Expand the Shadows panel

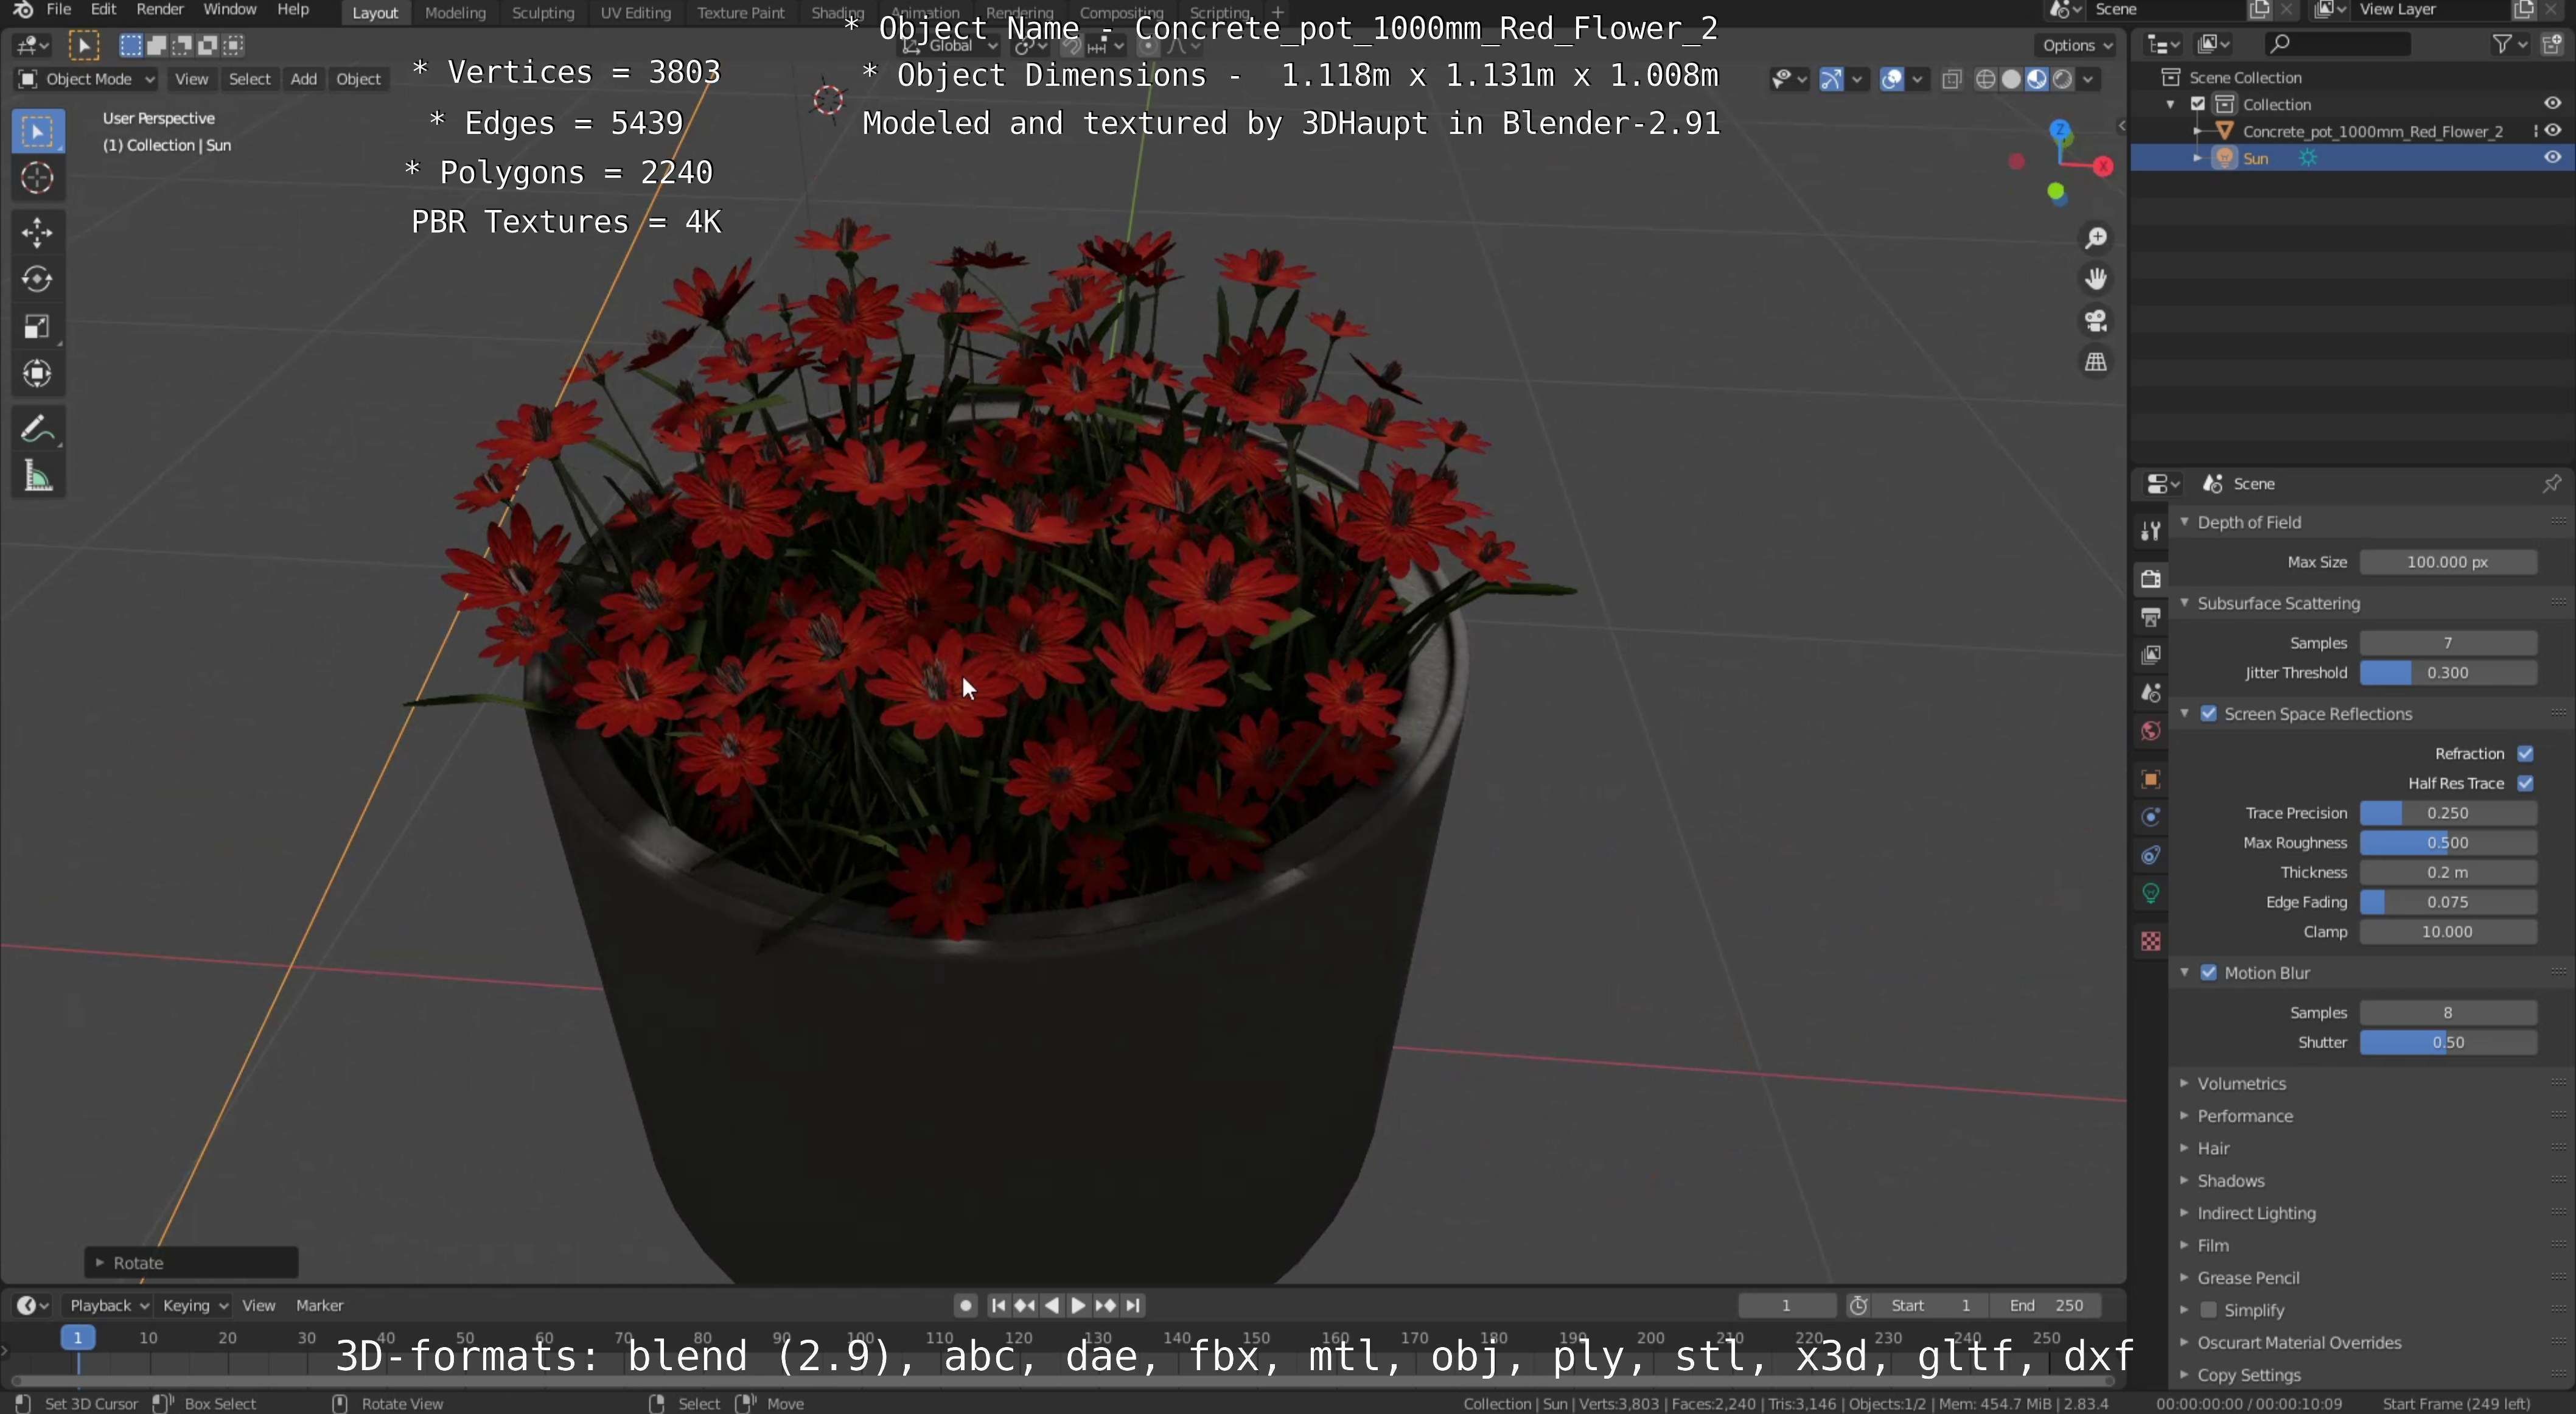[x=2230, y=1181]
